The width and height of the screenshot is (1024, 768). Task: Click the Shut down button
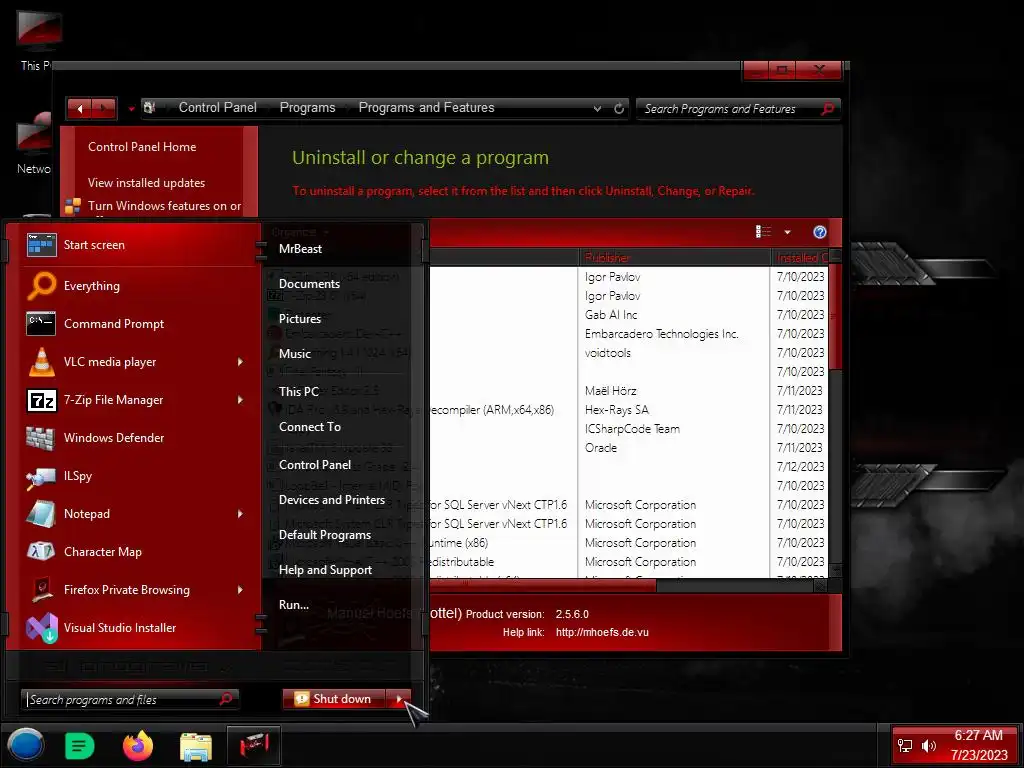[x=335, y=699]
